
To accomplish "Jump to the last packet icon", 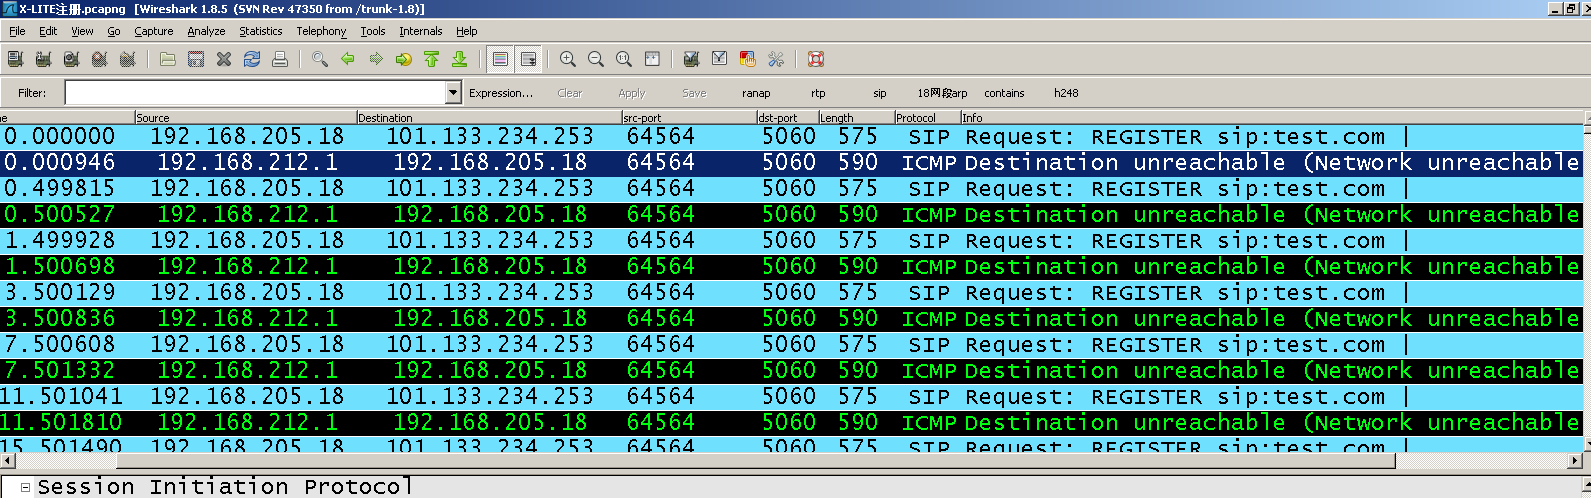I will point(460,60).
